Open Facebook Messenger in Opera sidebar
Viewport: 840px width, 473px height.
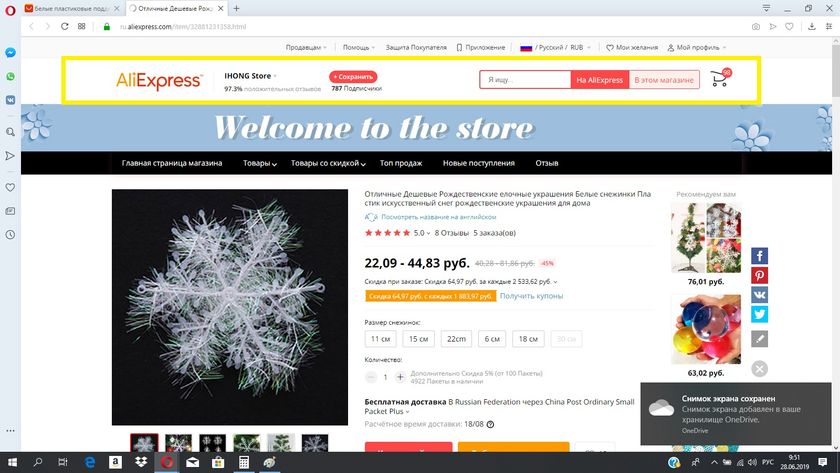coord(10,52)
